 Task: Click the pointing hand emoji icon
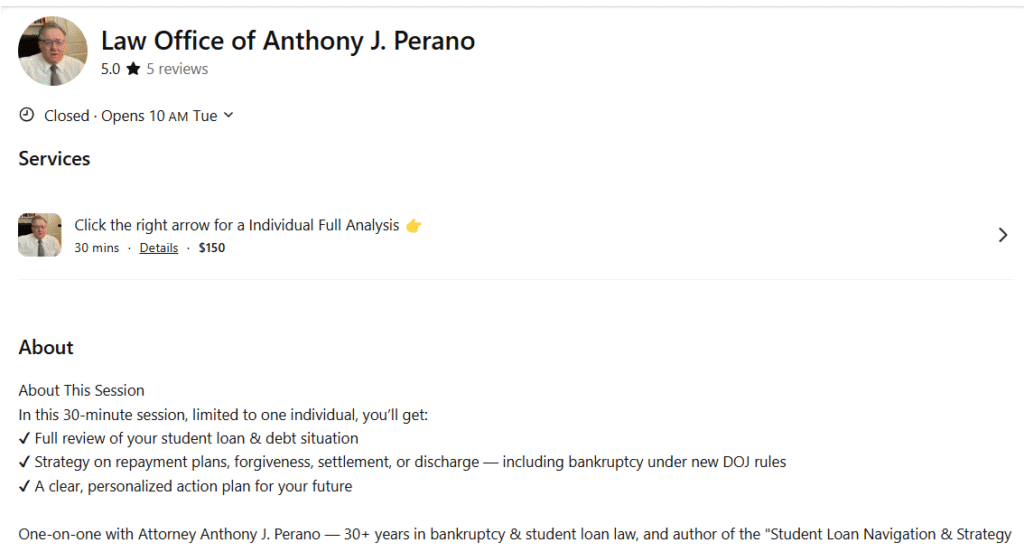click(x=414, y=226)
